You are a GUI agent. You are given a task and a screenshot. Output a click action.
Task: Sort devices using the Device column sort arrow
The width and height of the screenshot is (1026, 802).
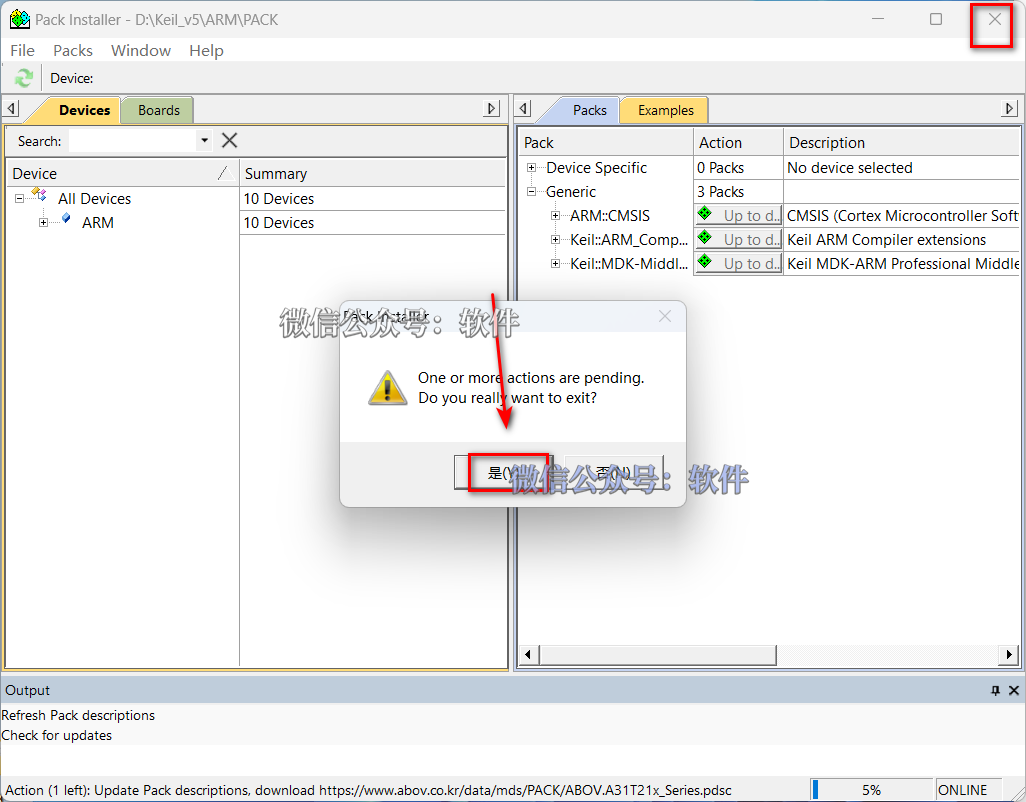coord(225,173)
